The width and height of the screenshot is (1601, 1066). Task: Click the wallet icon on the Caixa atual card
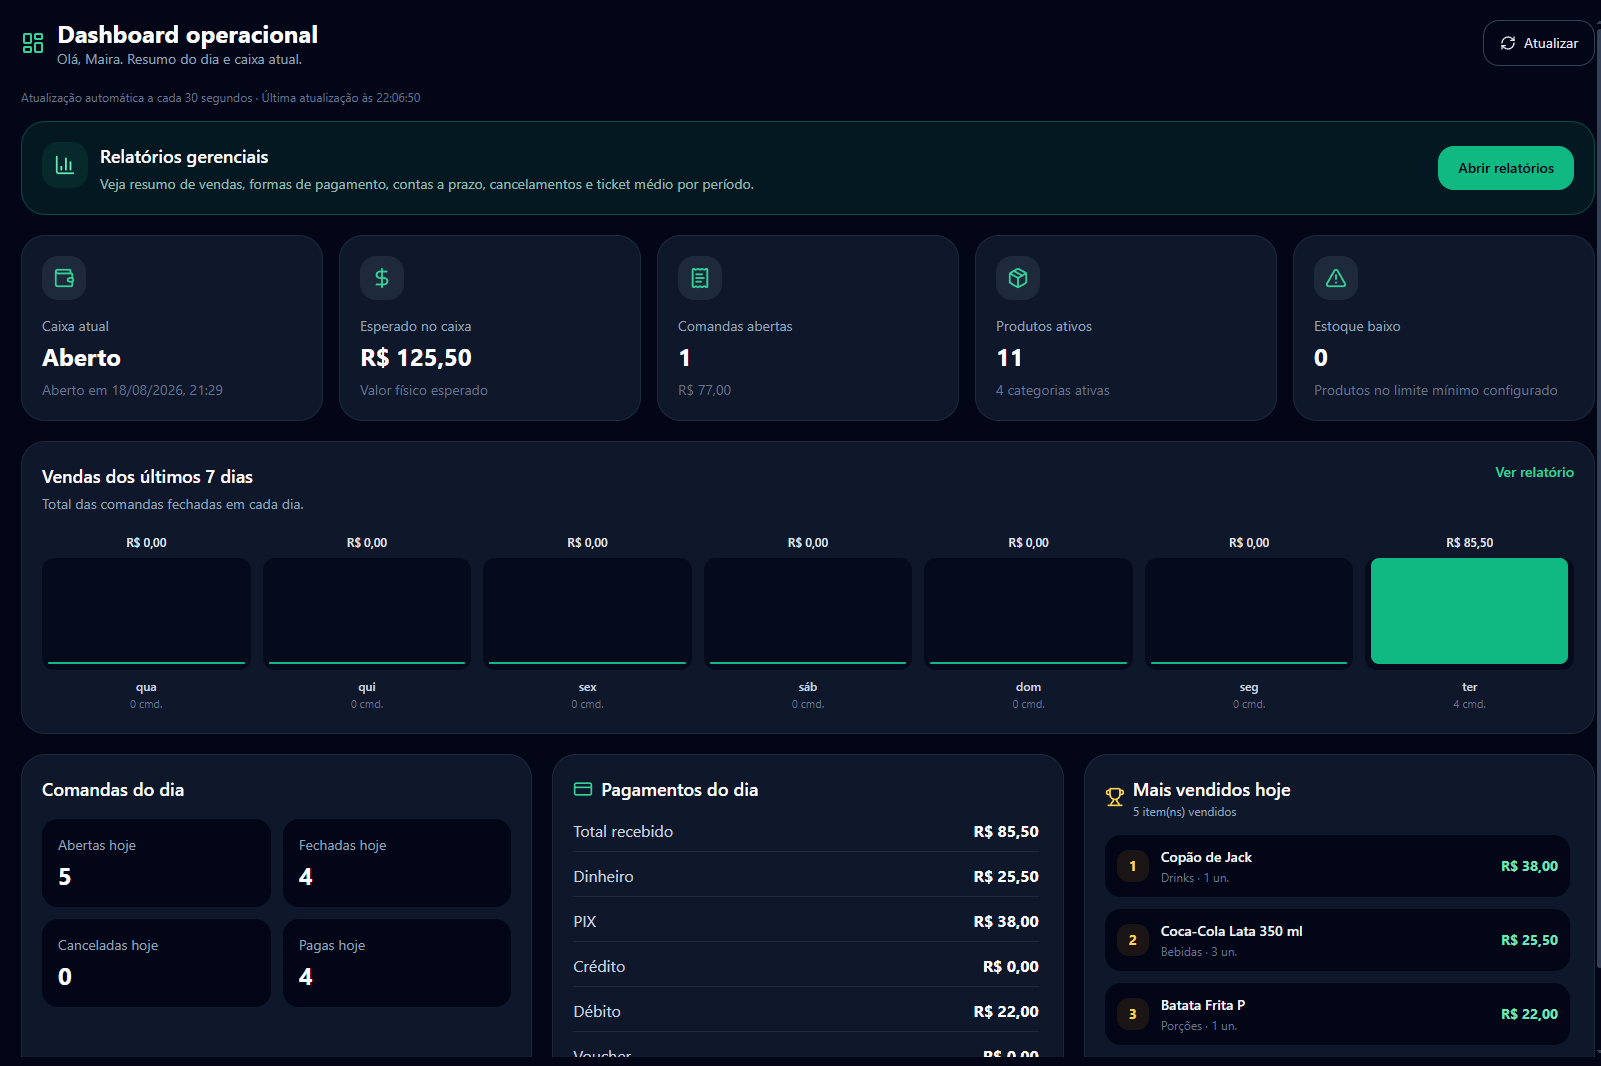point(64,278)
